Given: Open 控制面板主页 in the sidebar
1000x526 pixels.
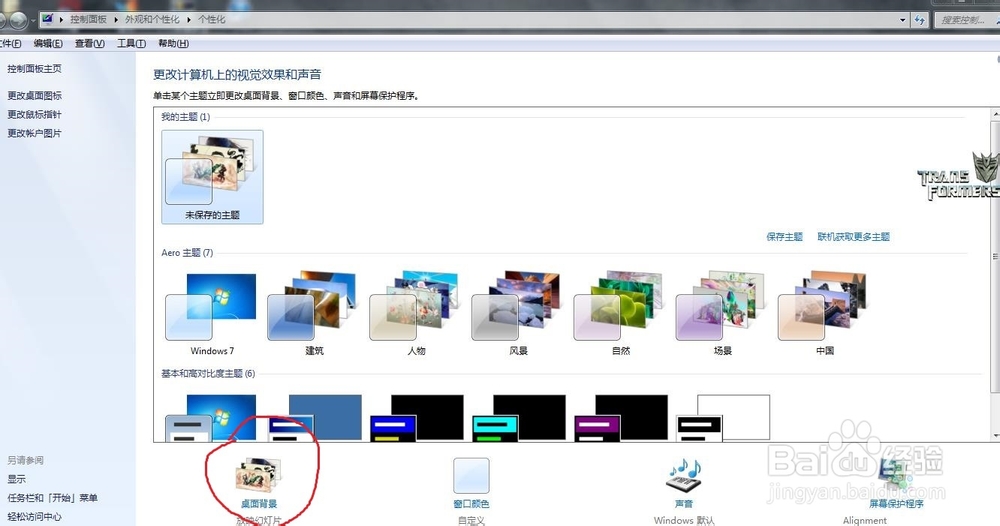Looking at the screenshot, I should 34,69.
